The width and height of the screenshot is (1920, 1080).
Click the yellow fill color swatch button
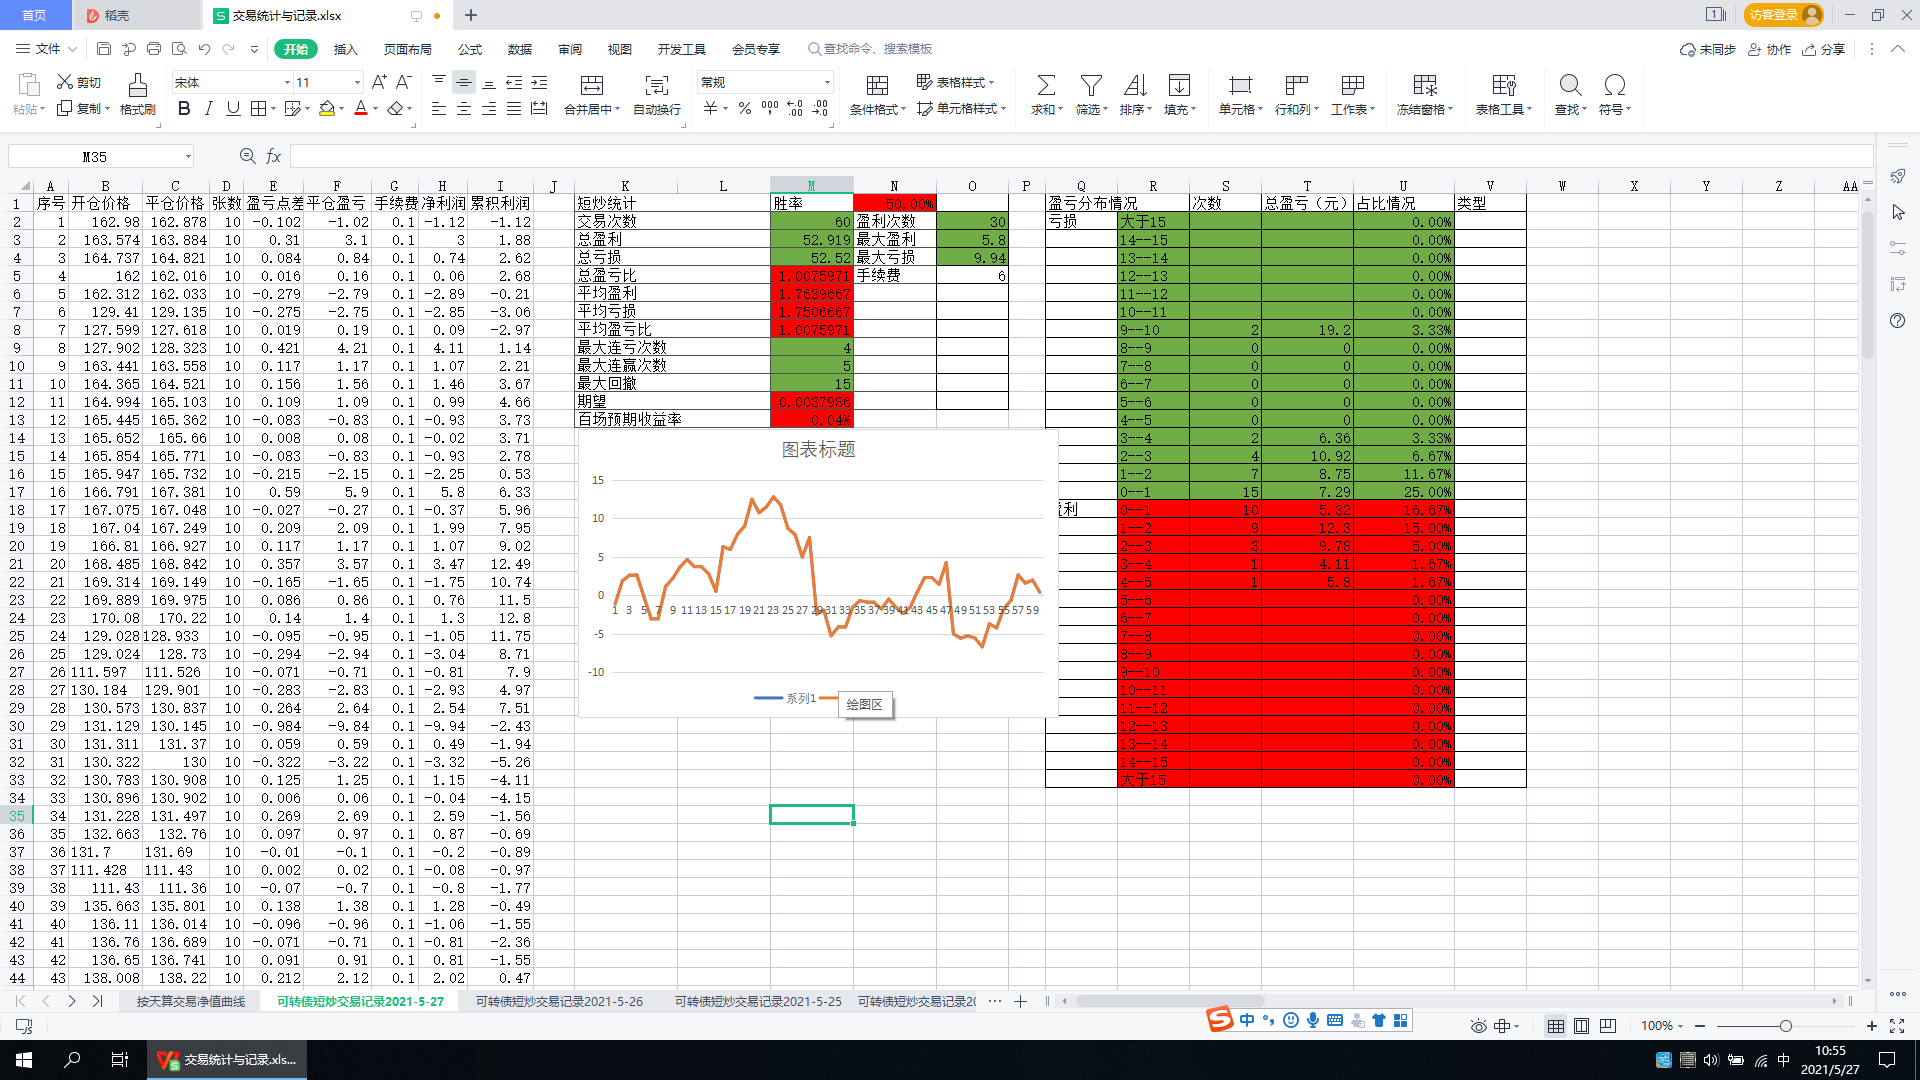pyautogui.click(x=326, y=108)
